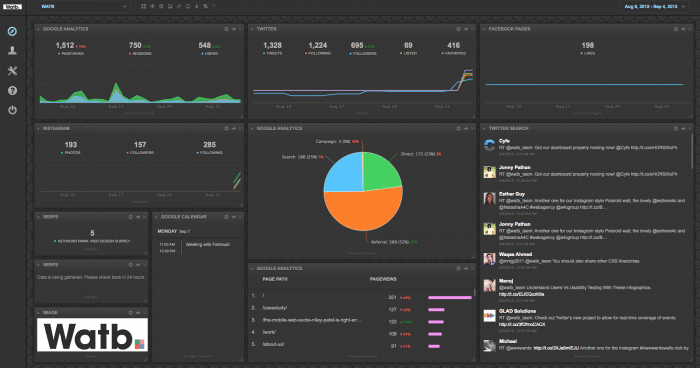Click export arrow on Twitter Search widget
This screenshot has width=700, height=368.
click(x=683, y=129)
